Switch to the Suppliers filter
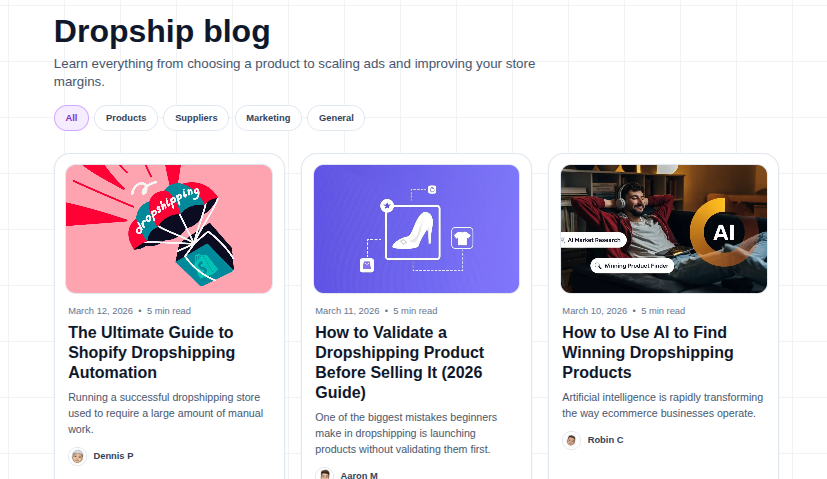Viewport: 827px width, 479px height. coord(196,118)
